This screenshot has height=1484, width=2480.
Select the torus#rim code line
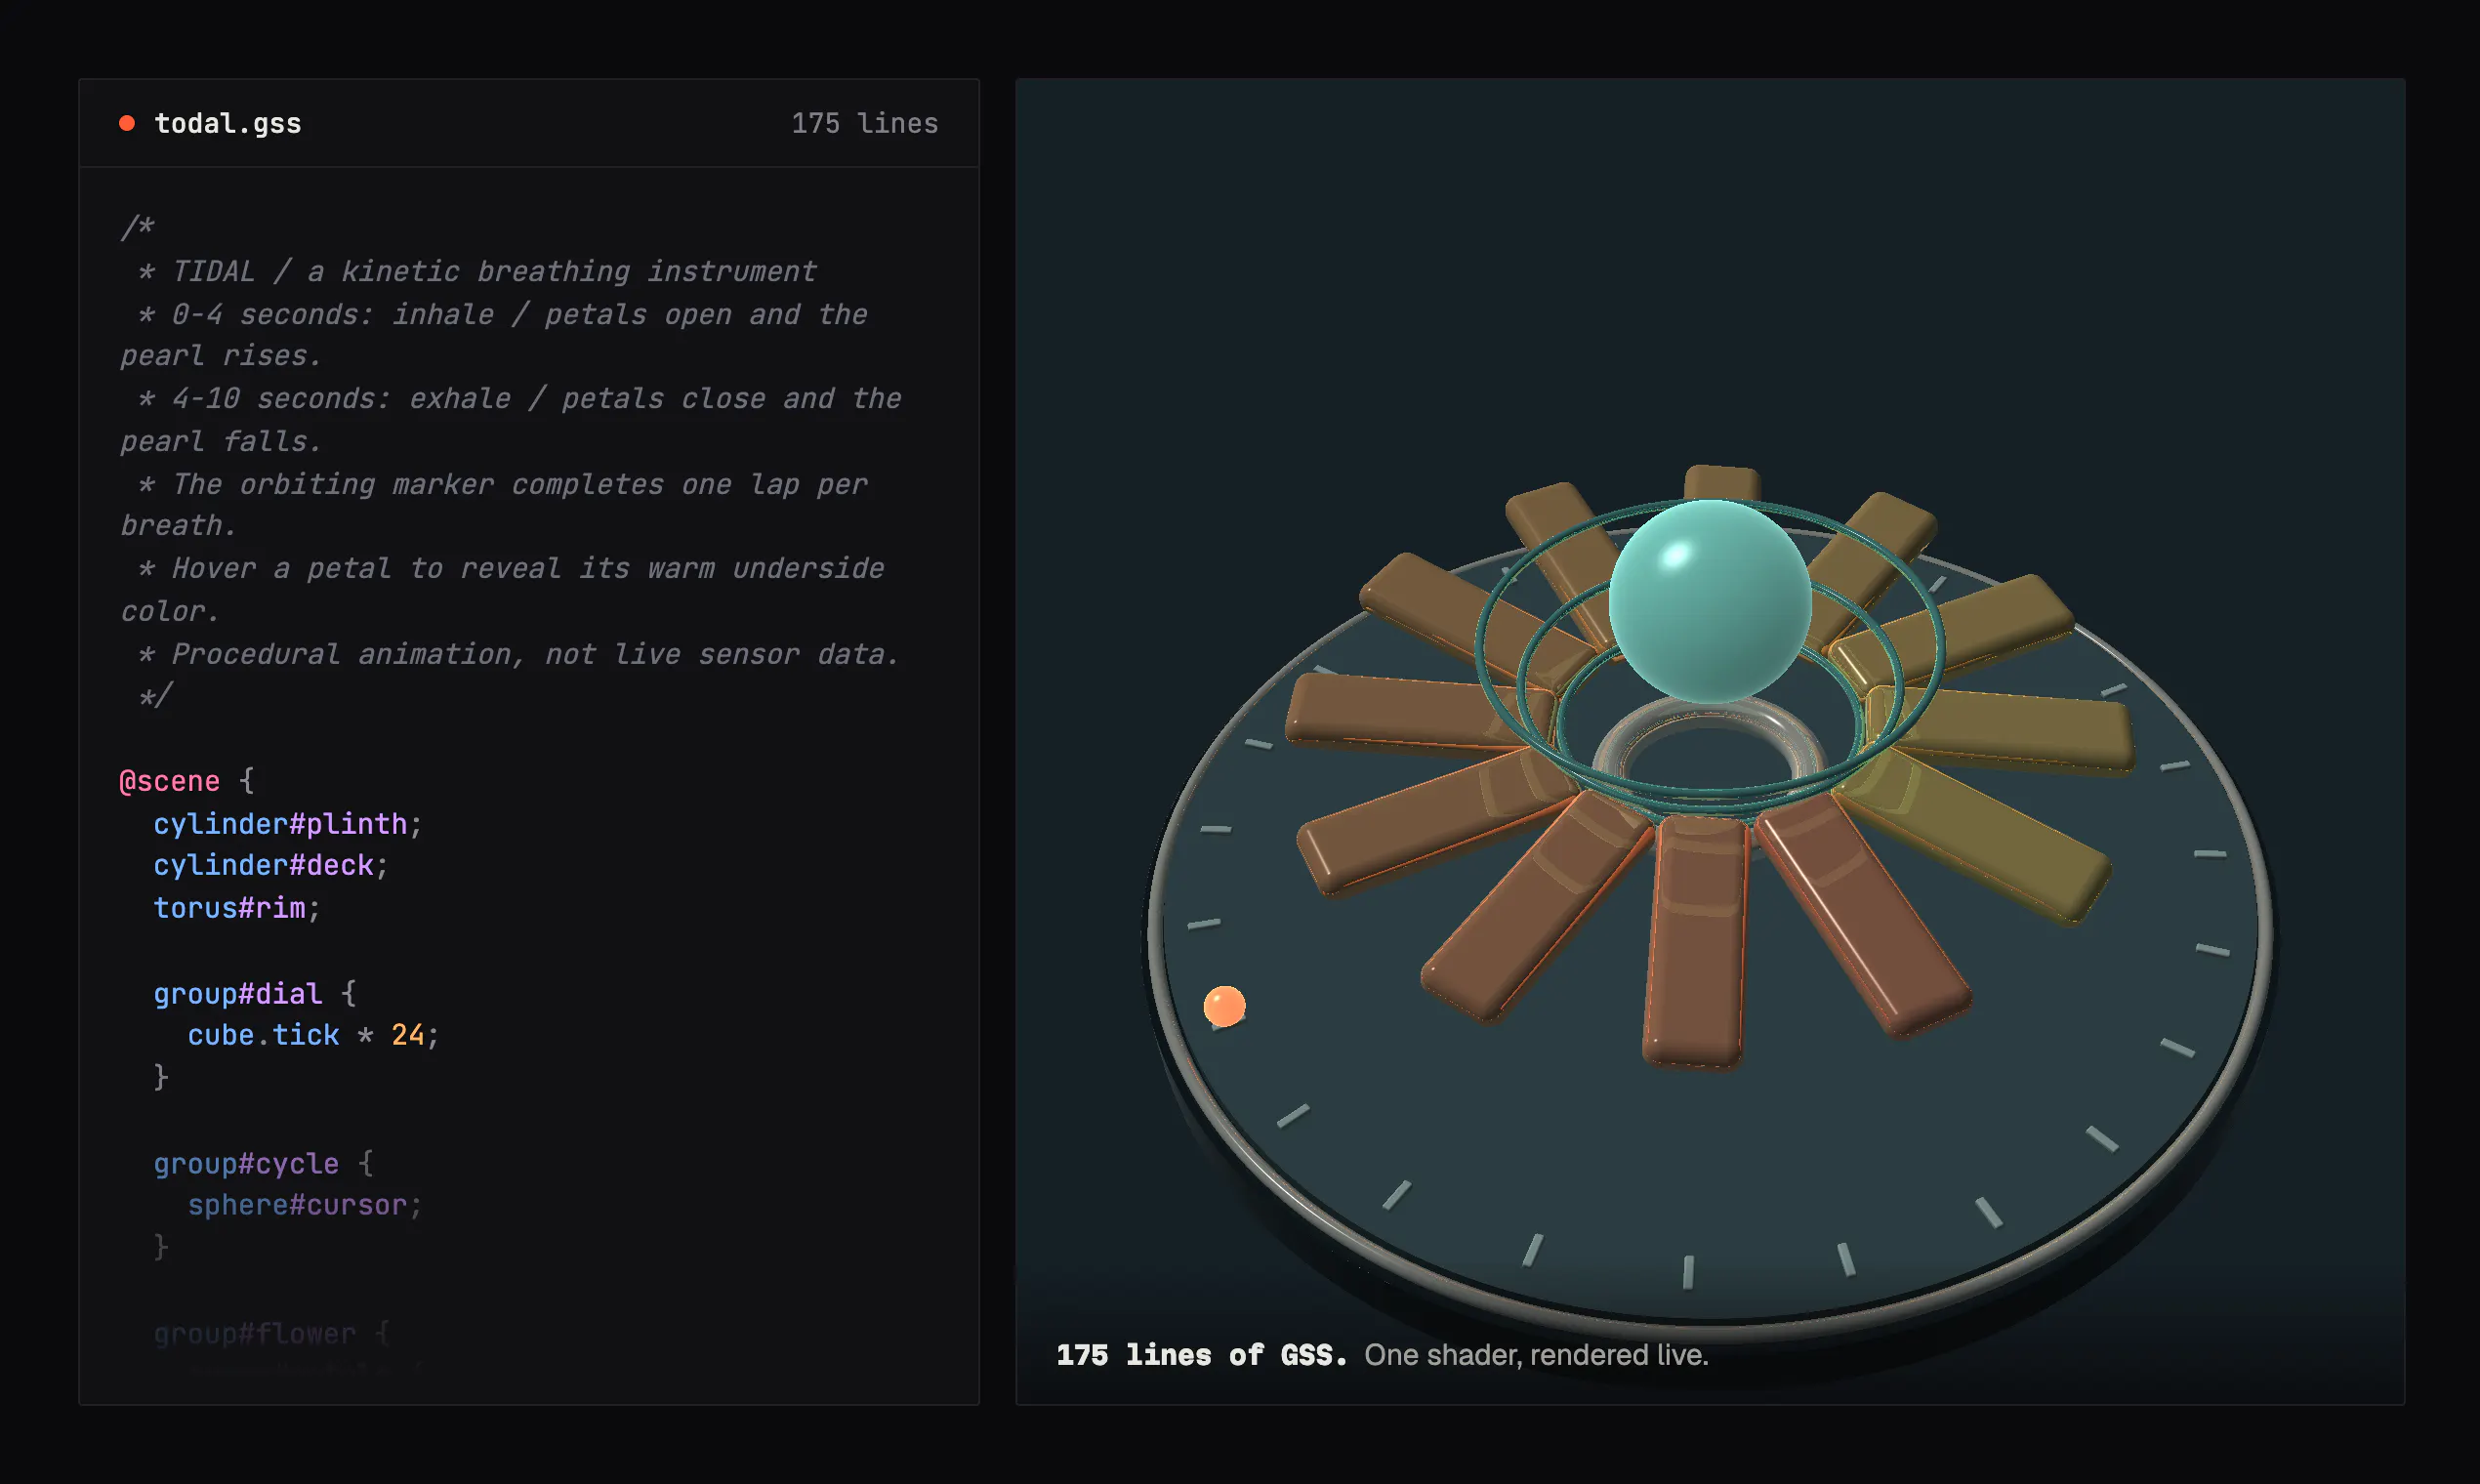coord(236,908)
